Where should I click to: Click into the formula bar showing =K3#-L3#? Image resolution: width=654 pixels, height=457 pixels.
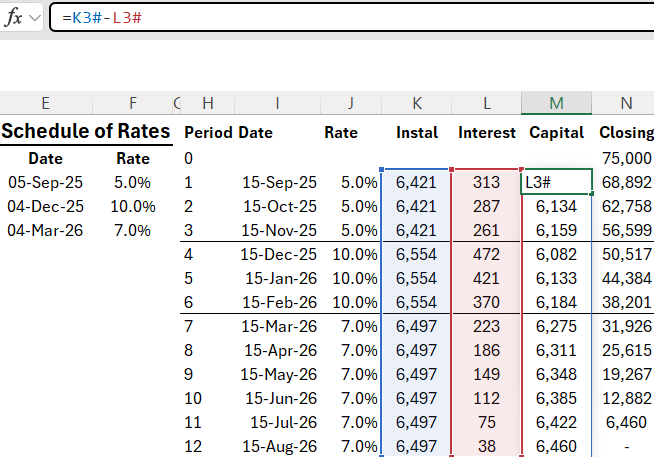351,18
